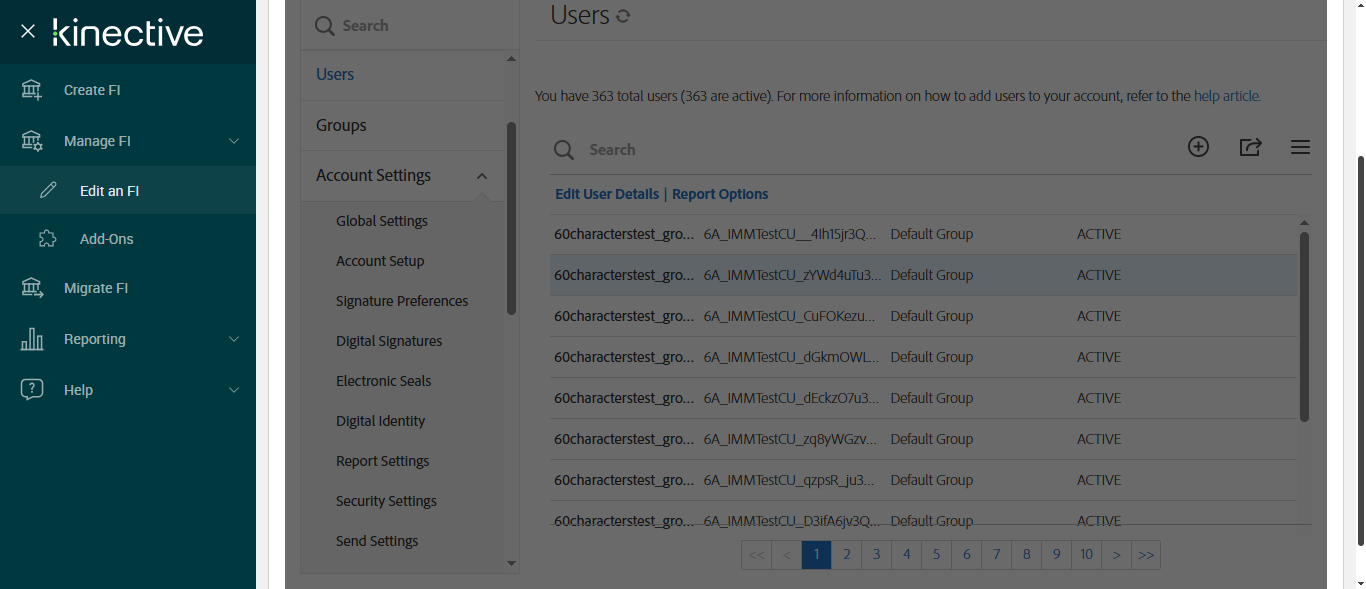Open the hamburger menu above user list
Screen dimensions: 1366x589
point(1300,147)
